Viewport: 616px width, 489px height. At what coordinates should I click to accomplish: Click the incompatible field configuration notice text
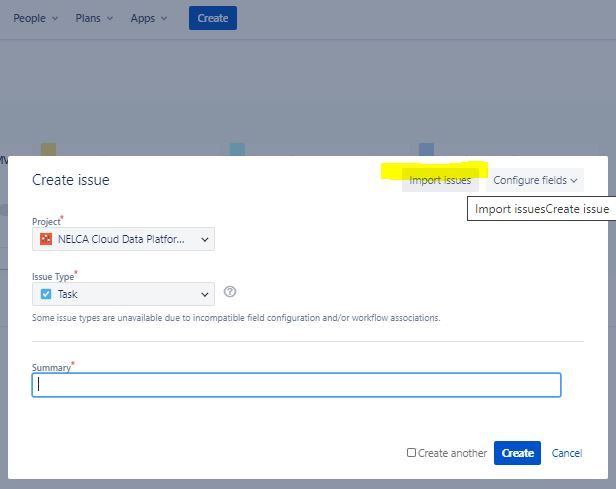click(x=236, y=318)
